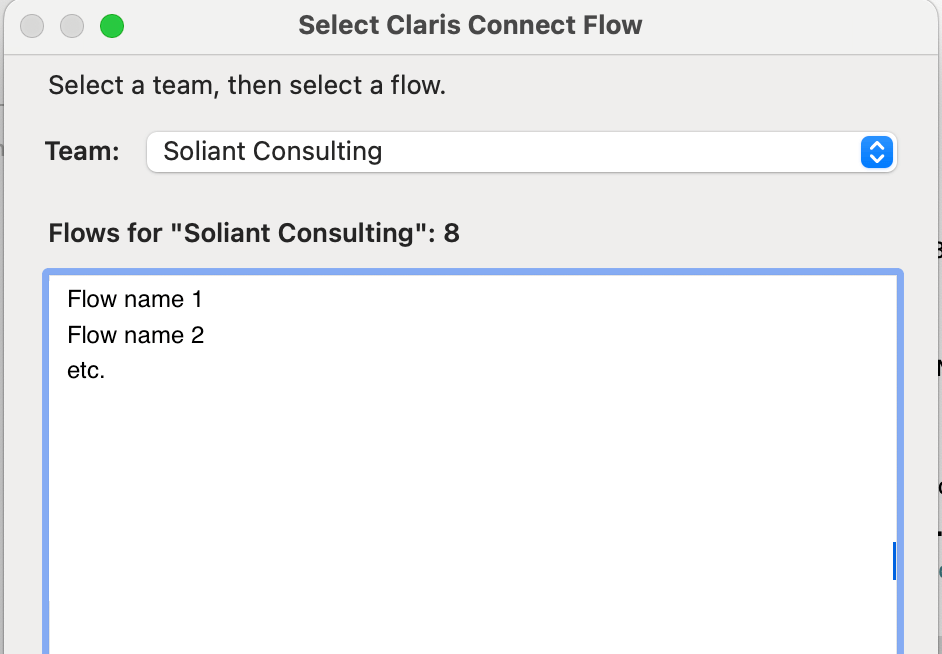942x654 pixels.
Task: Click the blue up-down arrows on Team popup
Action: pos(876,152)
